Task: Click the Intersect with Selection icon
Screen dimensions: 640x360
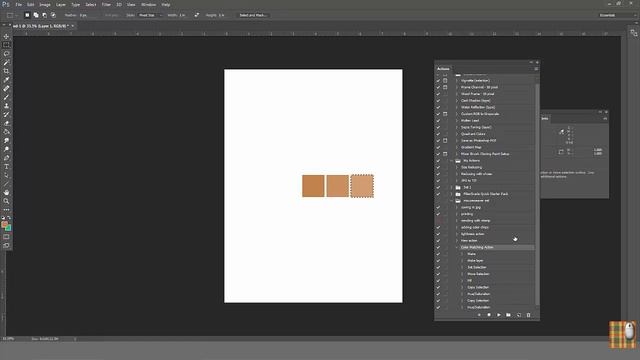Action: point(53,15)
